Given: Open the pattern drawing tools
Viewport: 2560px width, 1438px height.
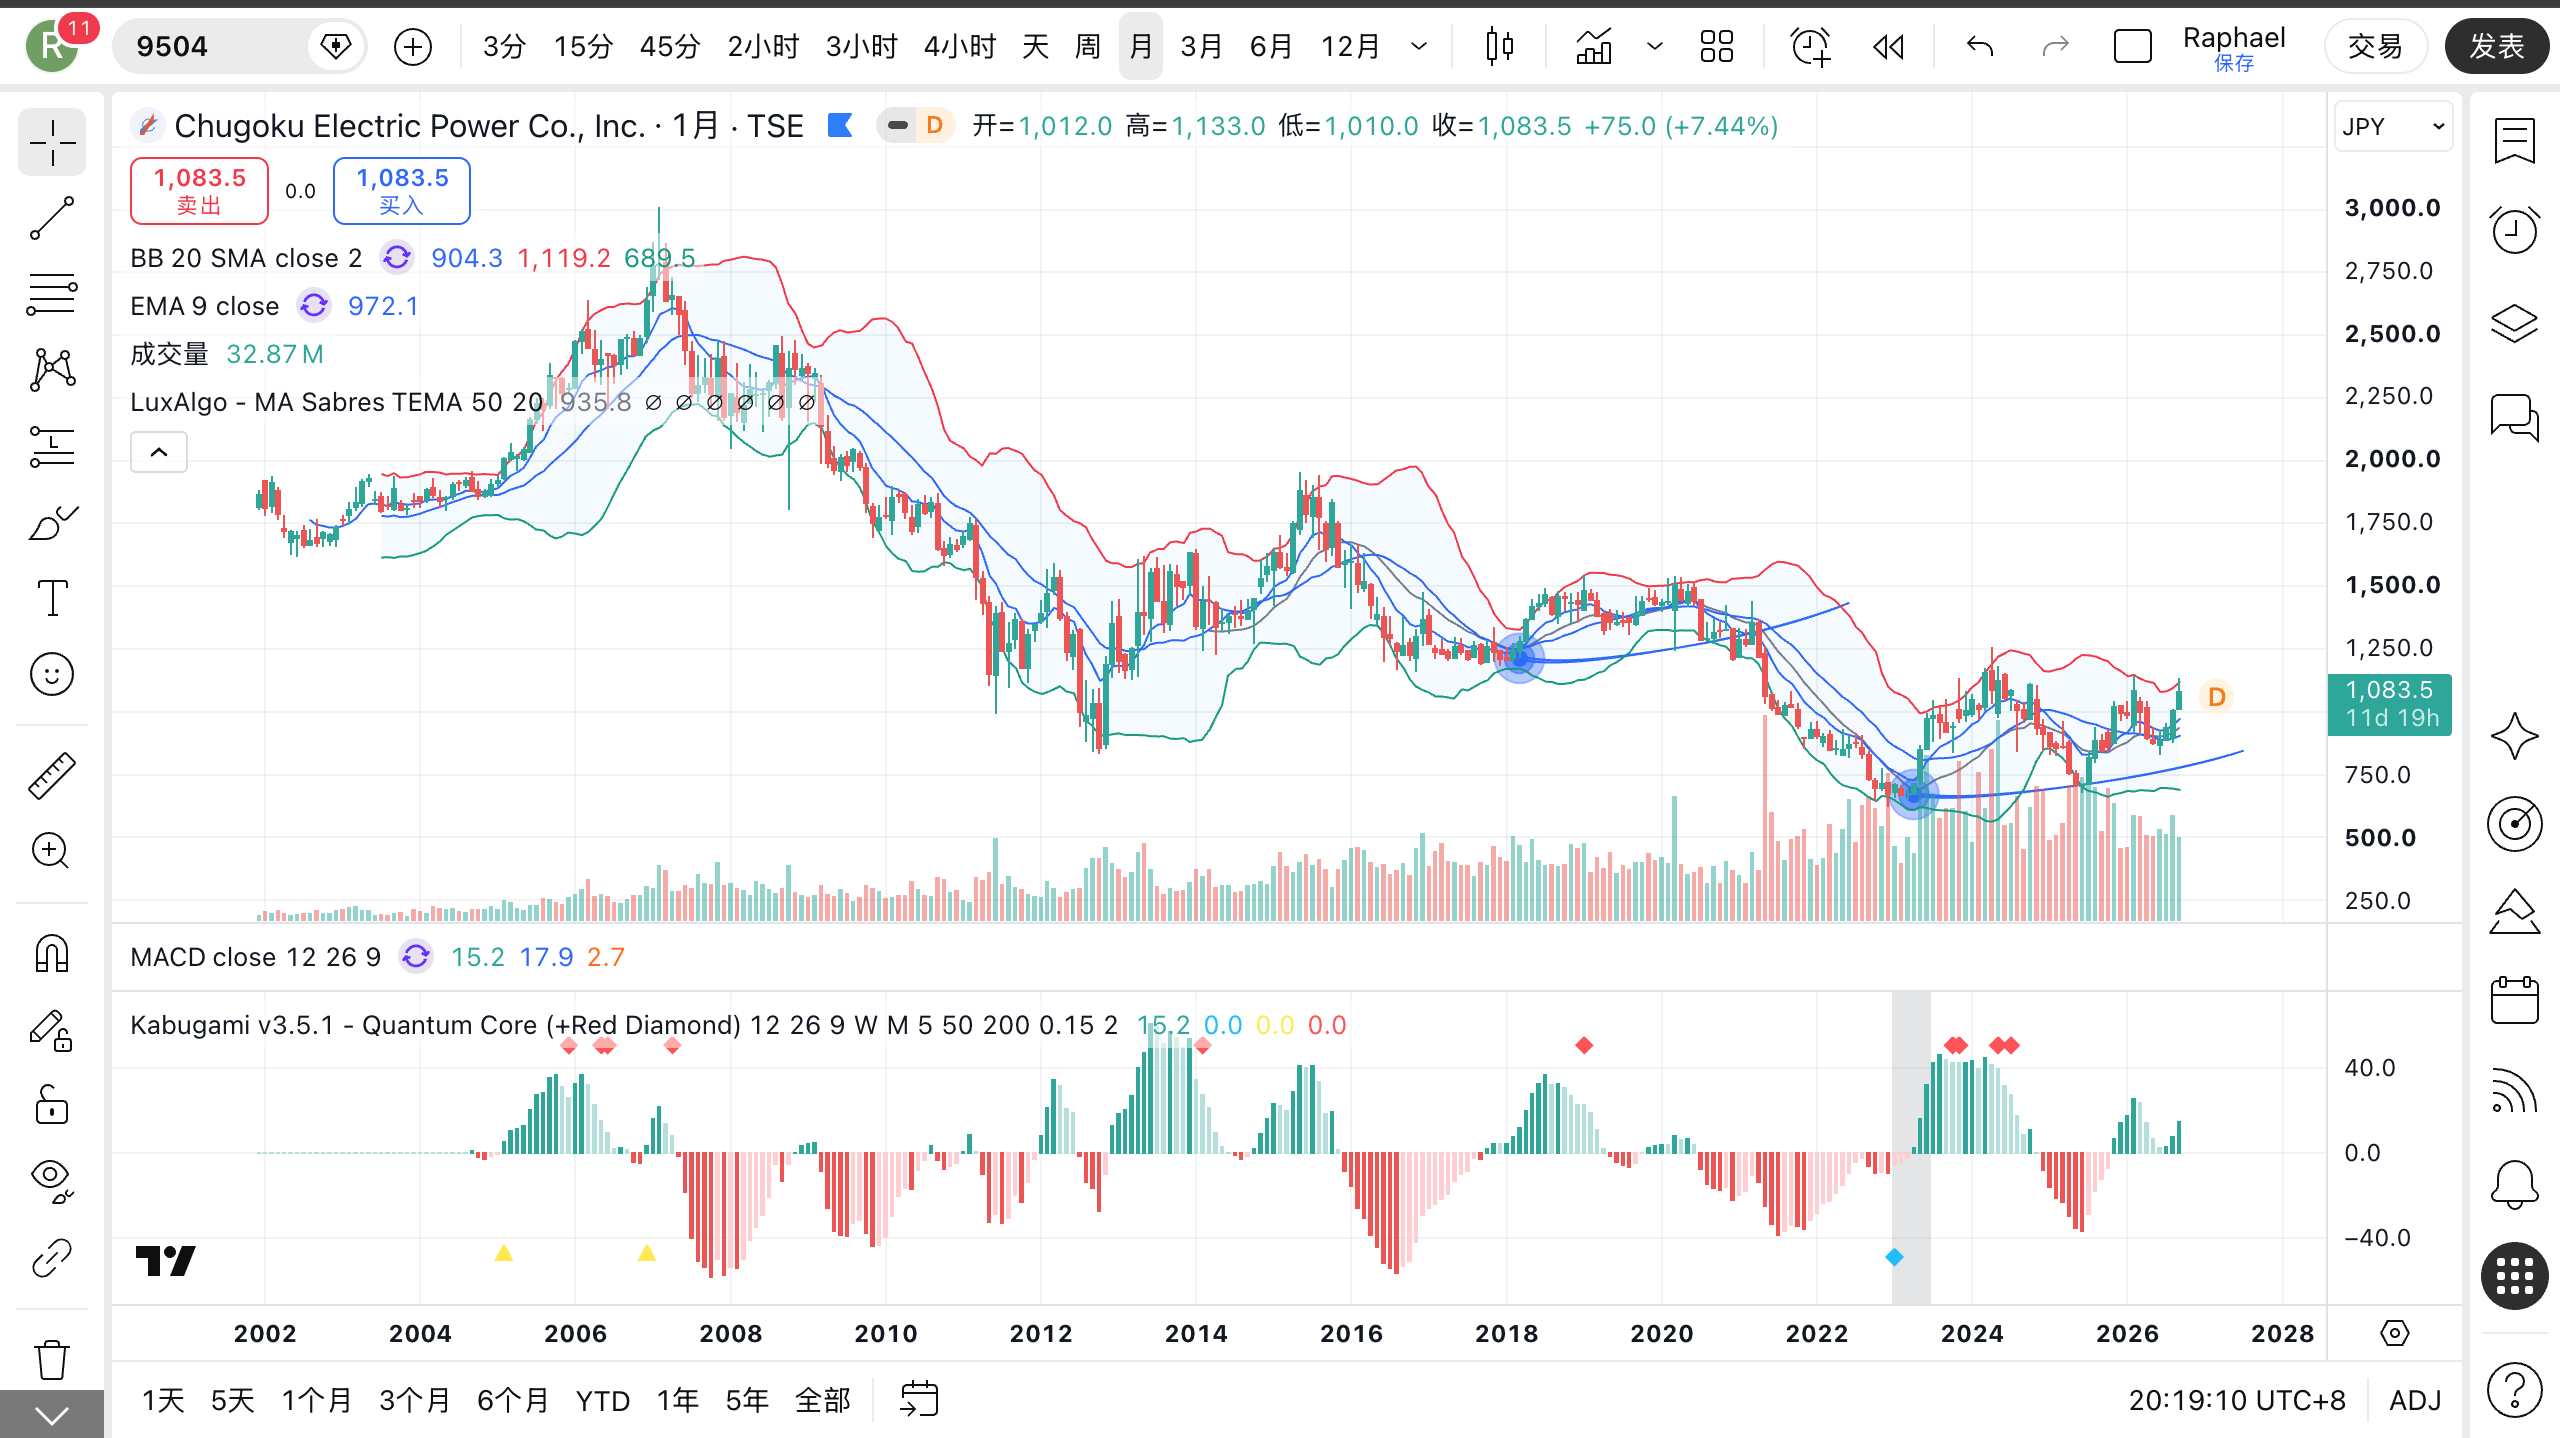Looking at the screenshot, I should click(x=52, y=370).
